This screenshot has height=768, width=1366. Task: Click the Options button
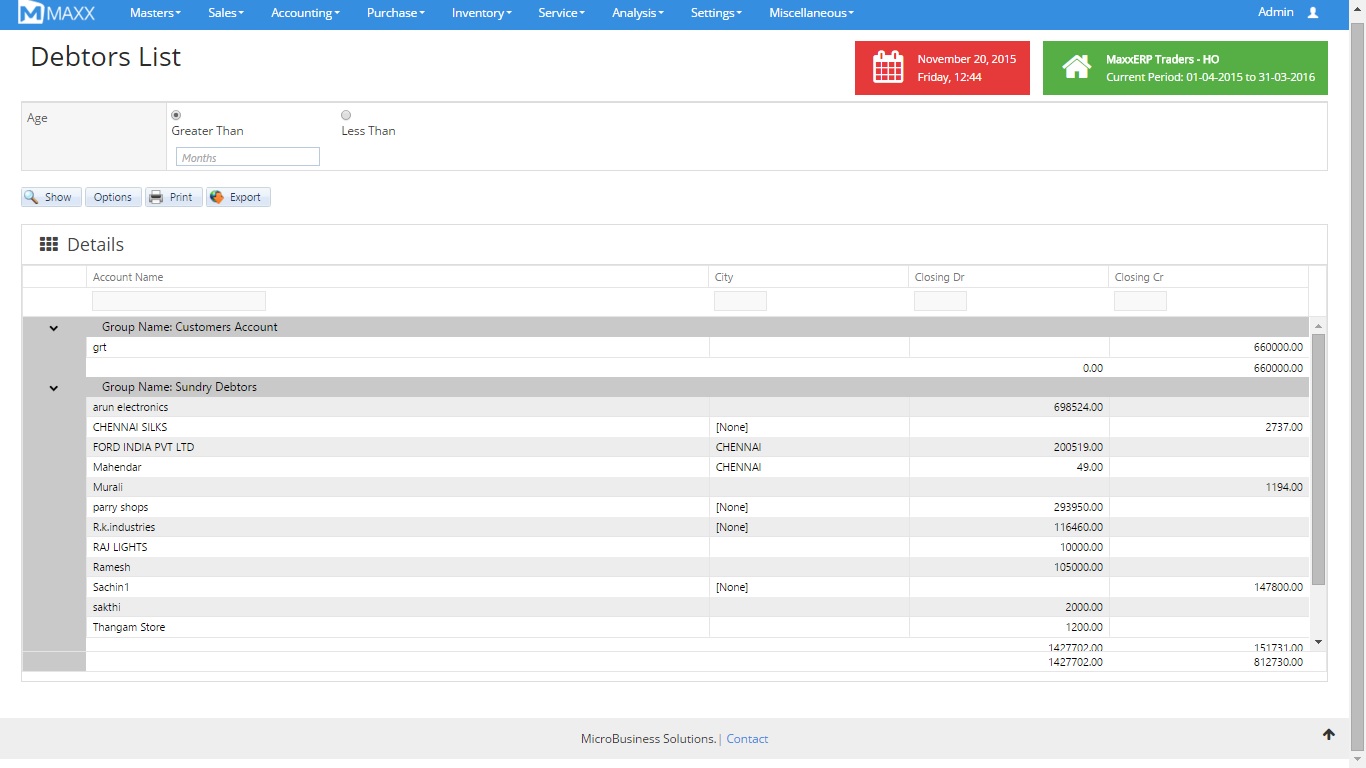(113, 197)
